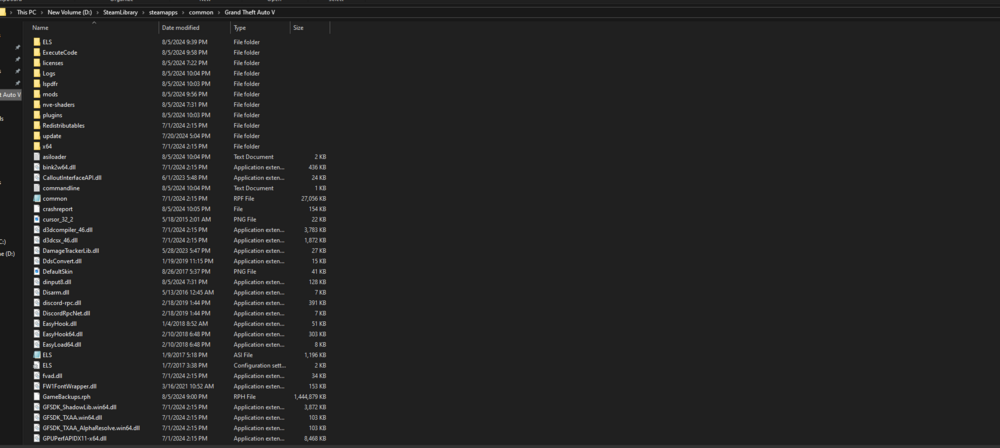Navigate to common breadcrumb in address bar
The height and width of the screenshot is (448, 1000).
point(201,12)
